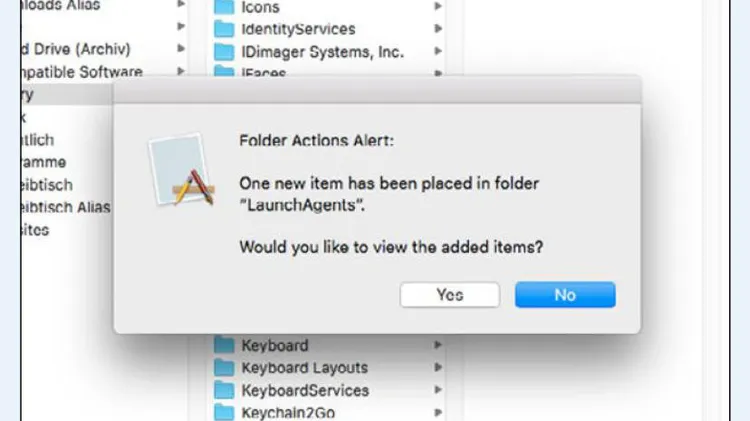
Task: Expand the KeyboardServices folder arrow
Action: coord(437,389)
